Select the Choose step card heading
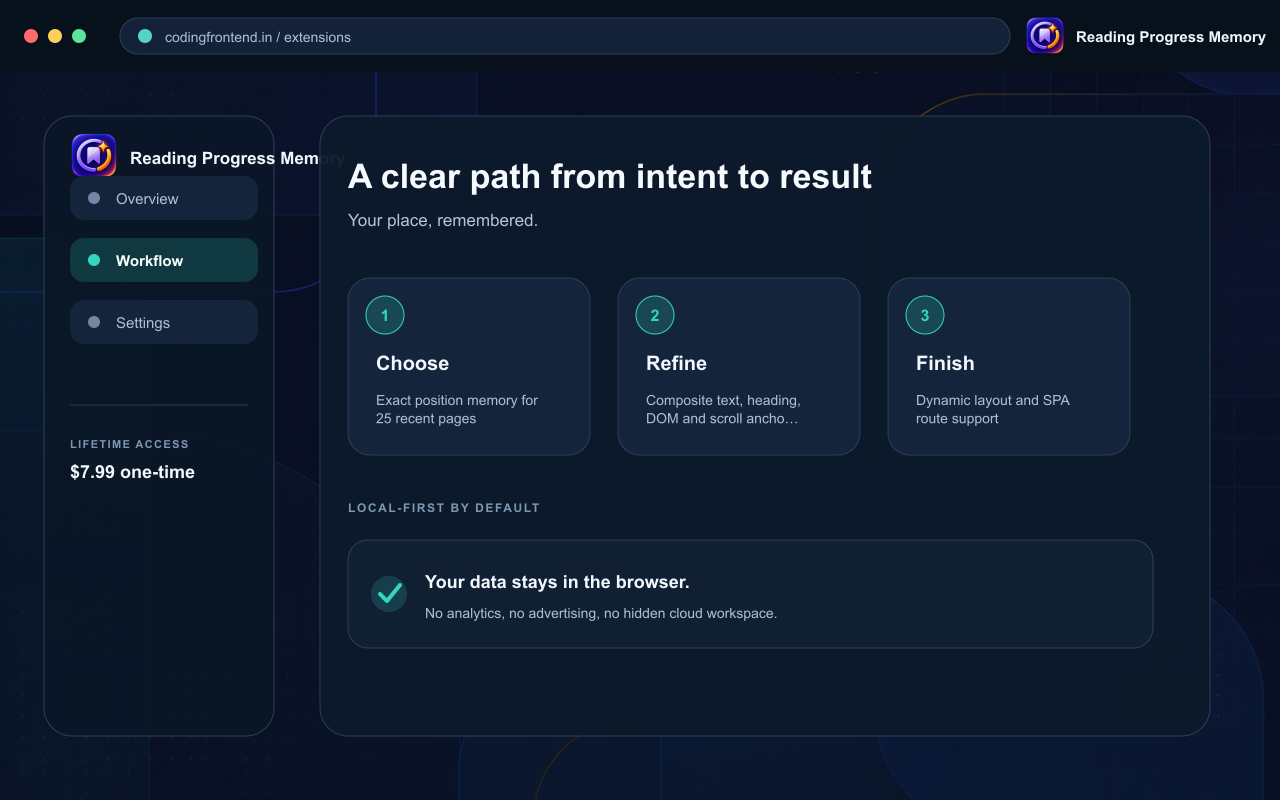 412,363
